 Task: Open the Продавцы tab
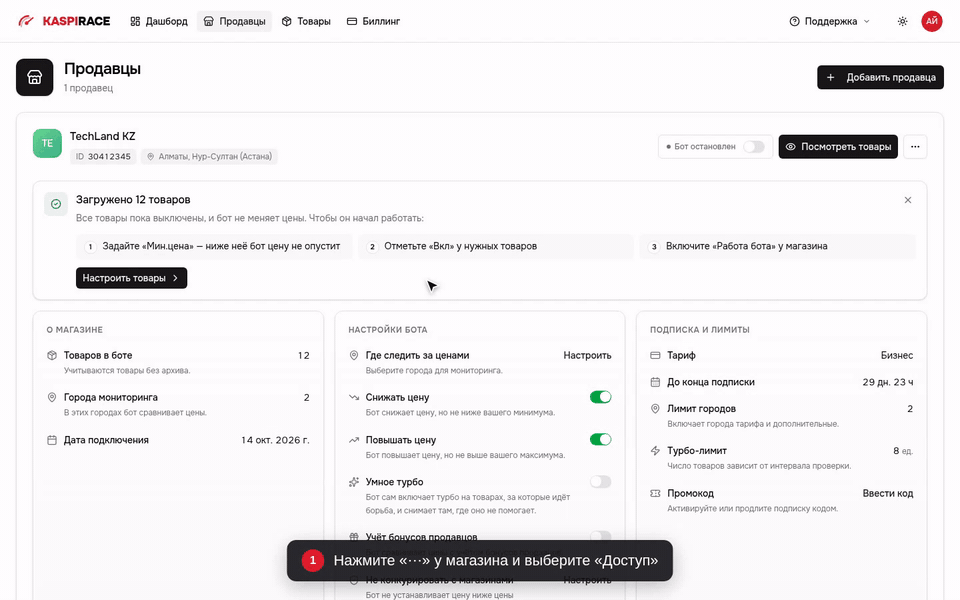click(x=234, y=21)
